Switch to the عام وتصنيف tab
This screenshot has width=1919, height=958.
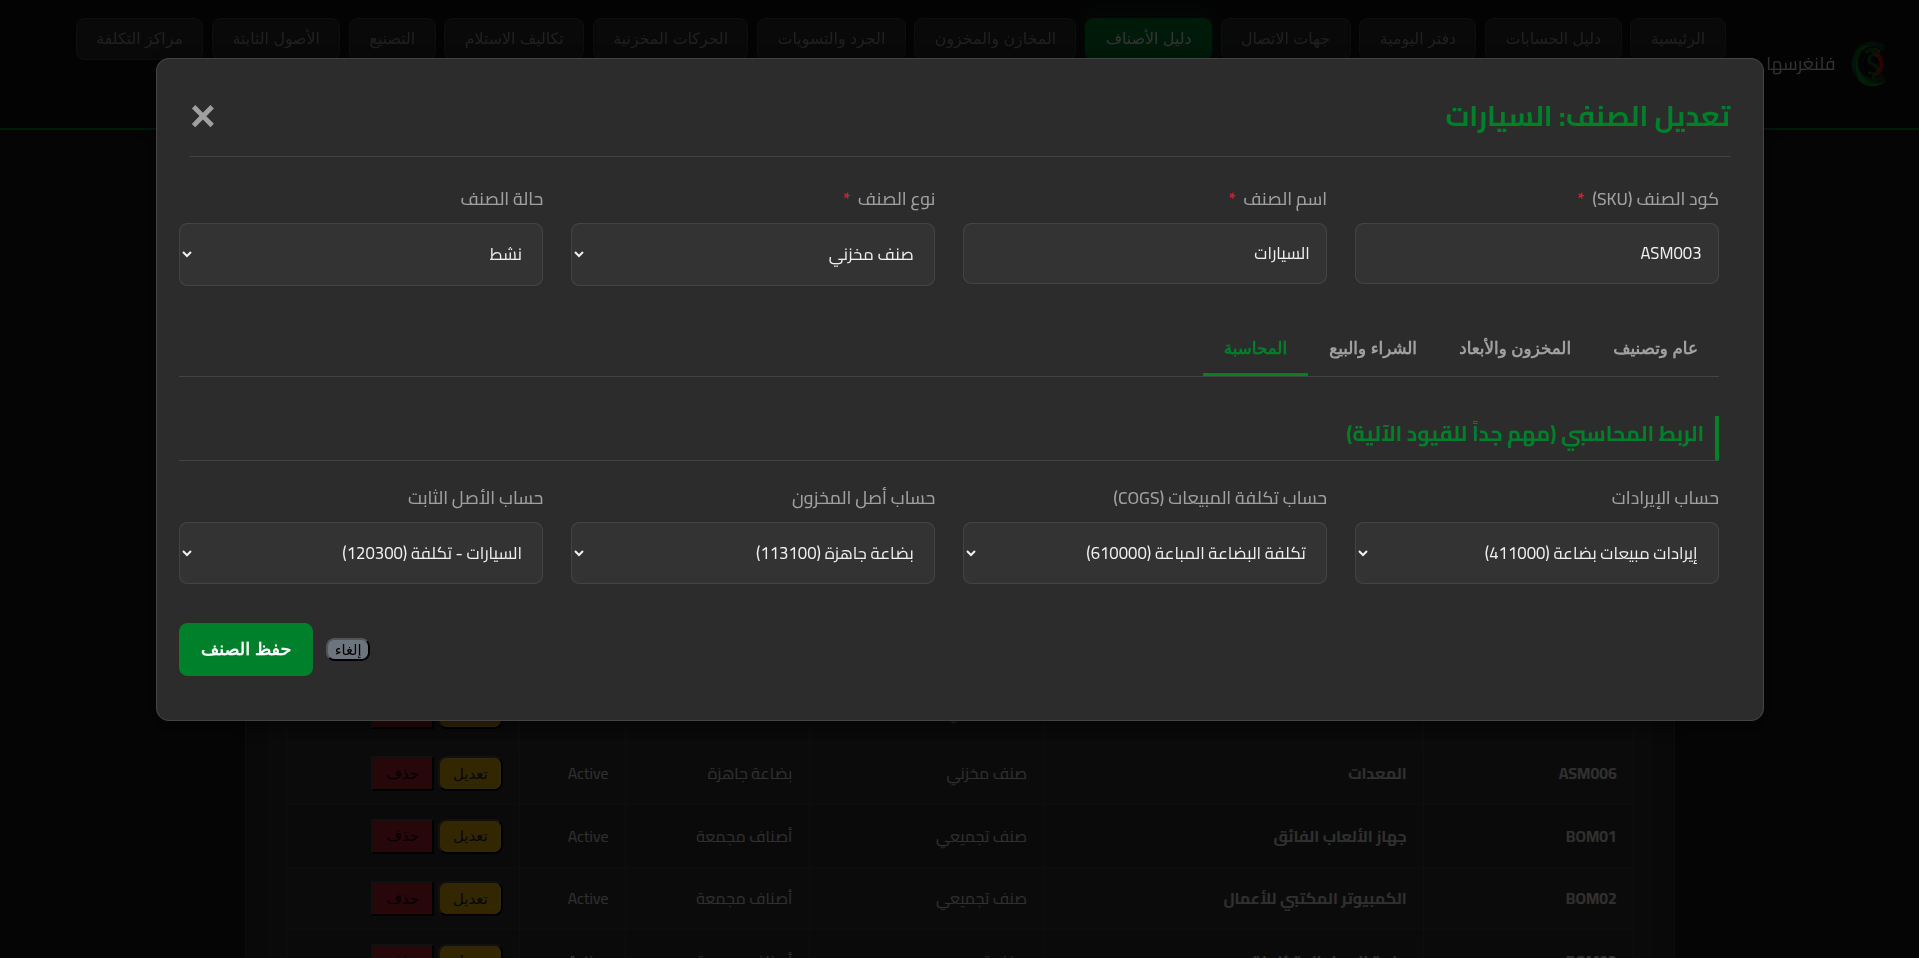[x=1654, y=348]
